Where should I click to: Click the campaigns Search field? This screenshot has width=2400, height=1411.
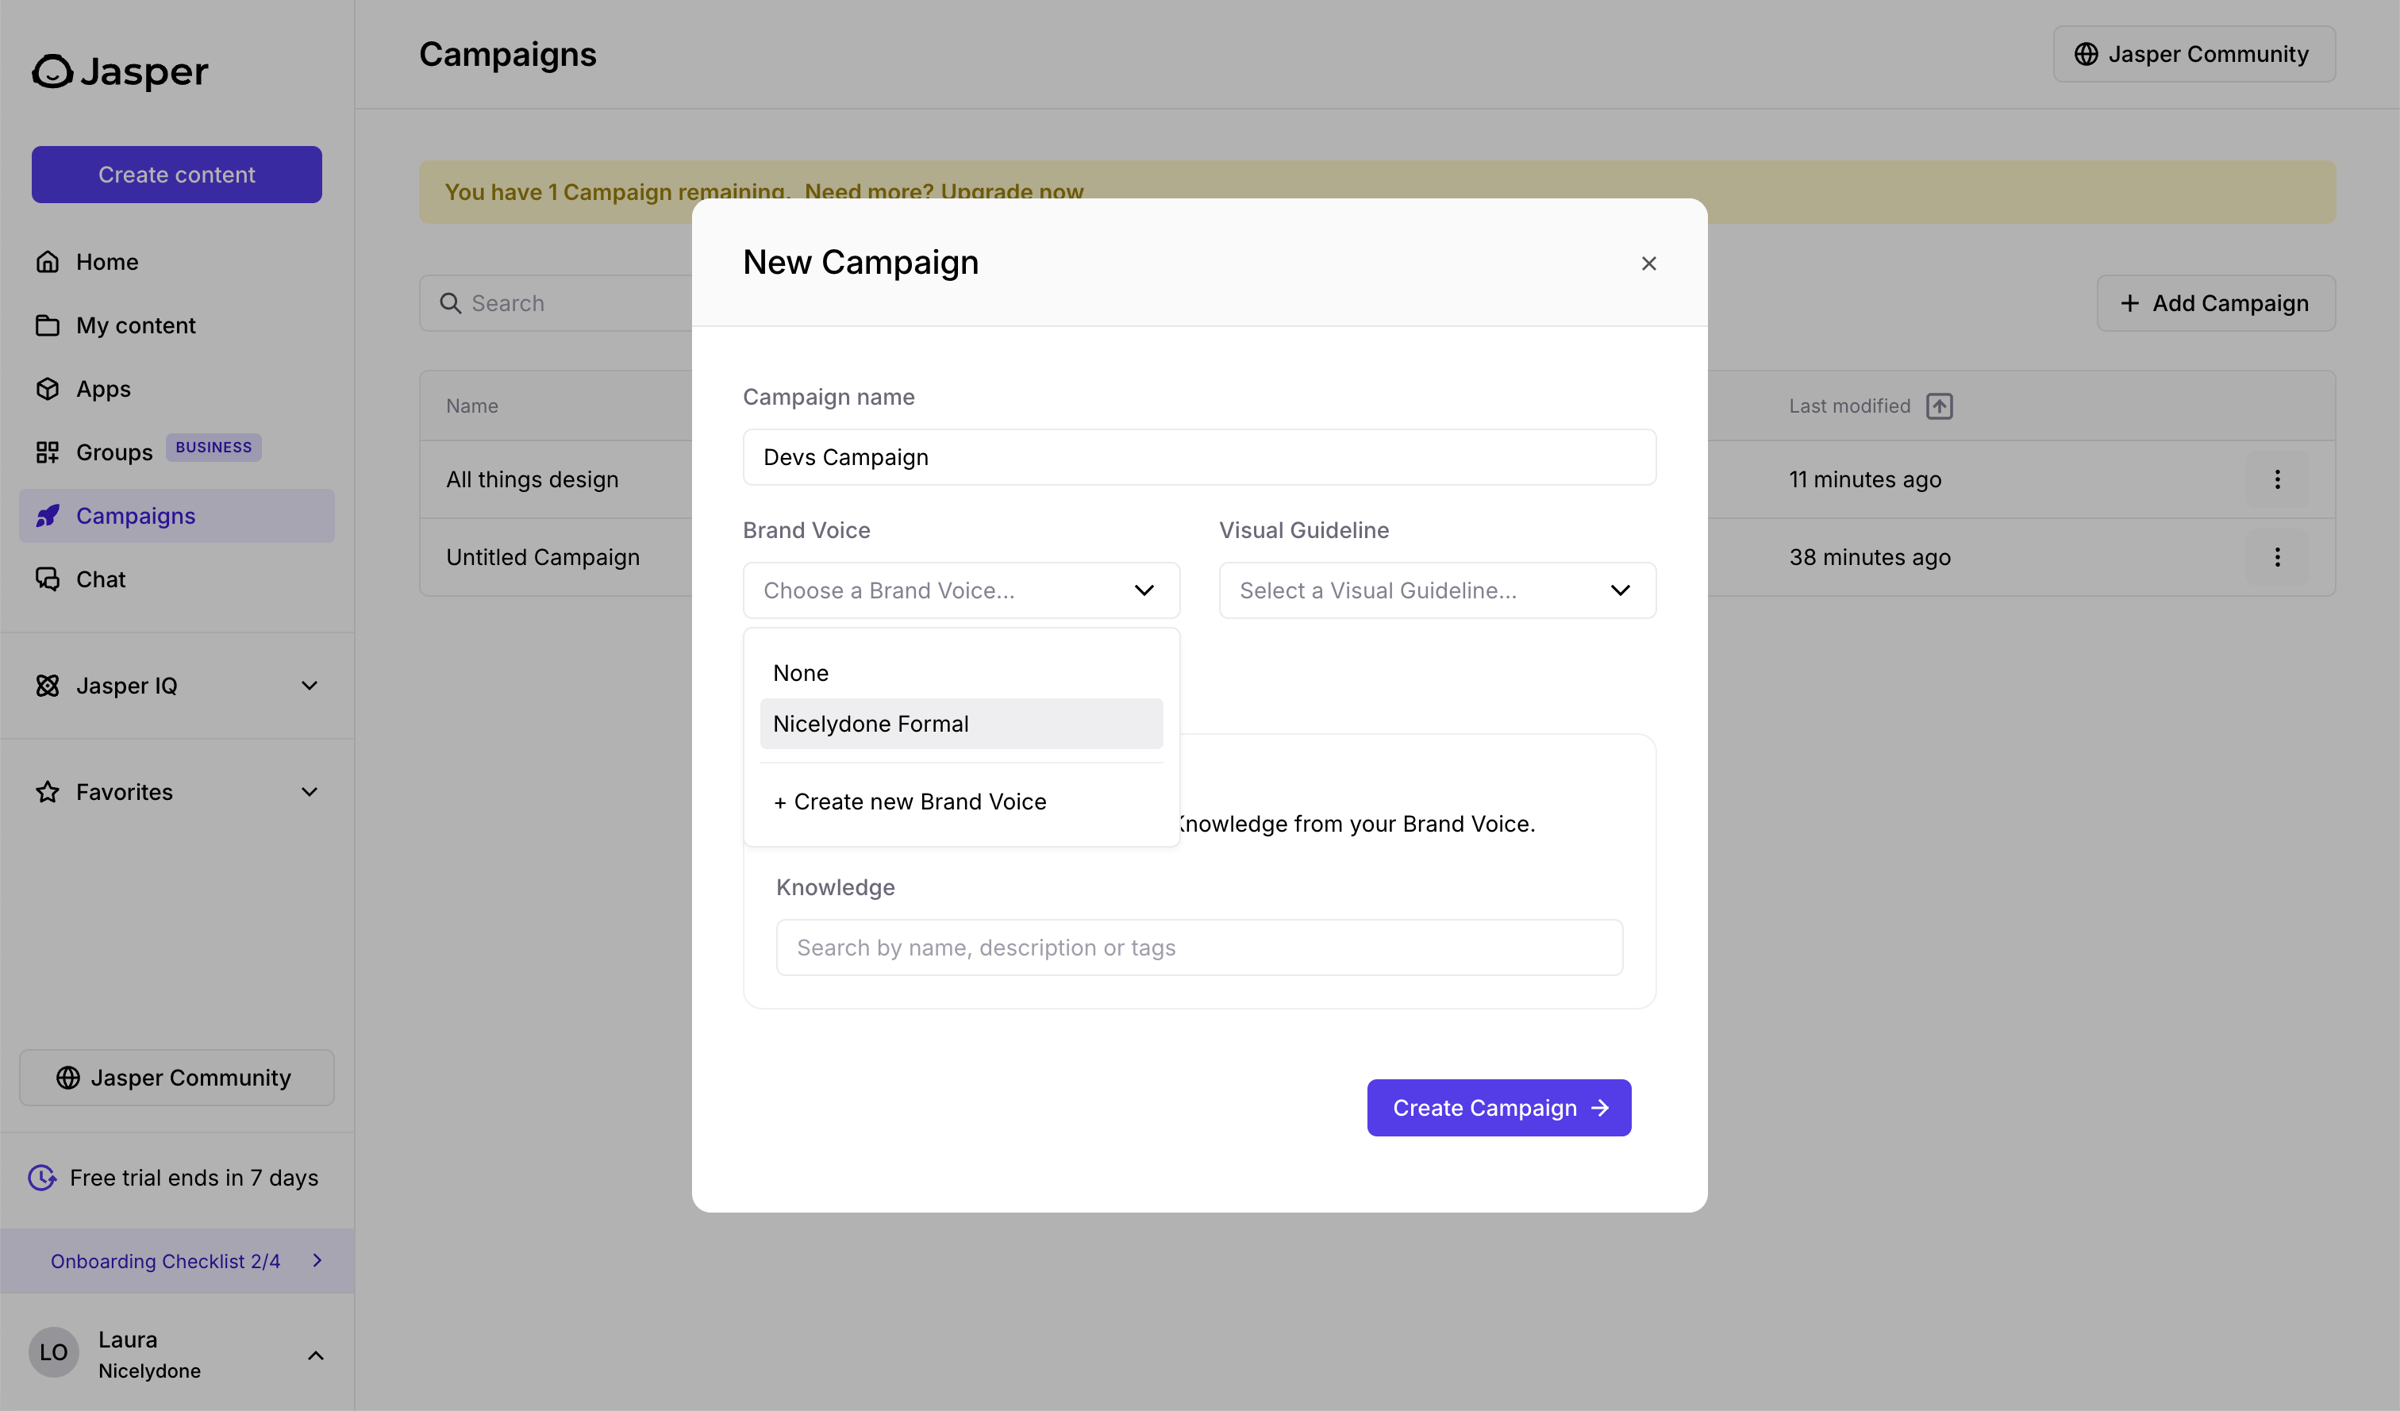point(556,303)
